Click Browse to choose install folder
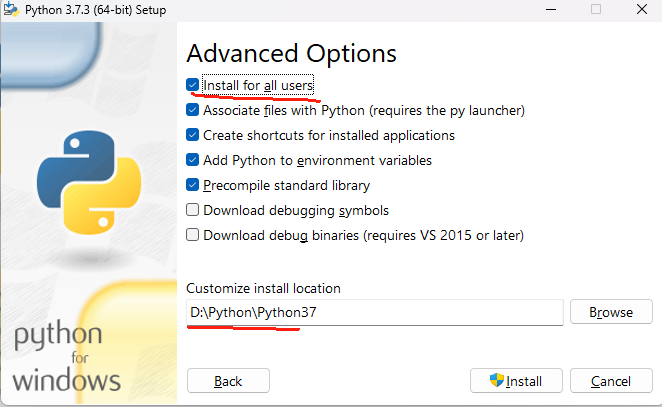 [611, 312]
